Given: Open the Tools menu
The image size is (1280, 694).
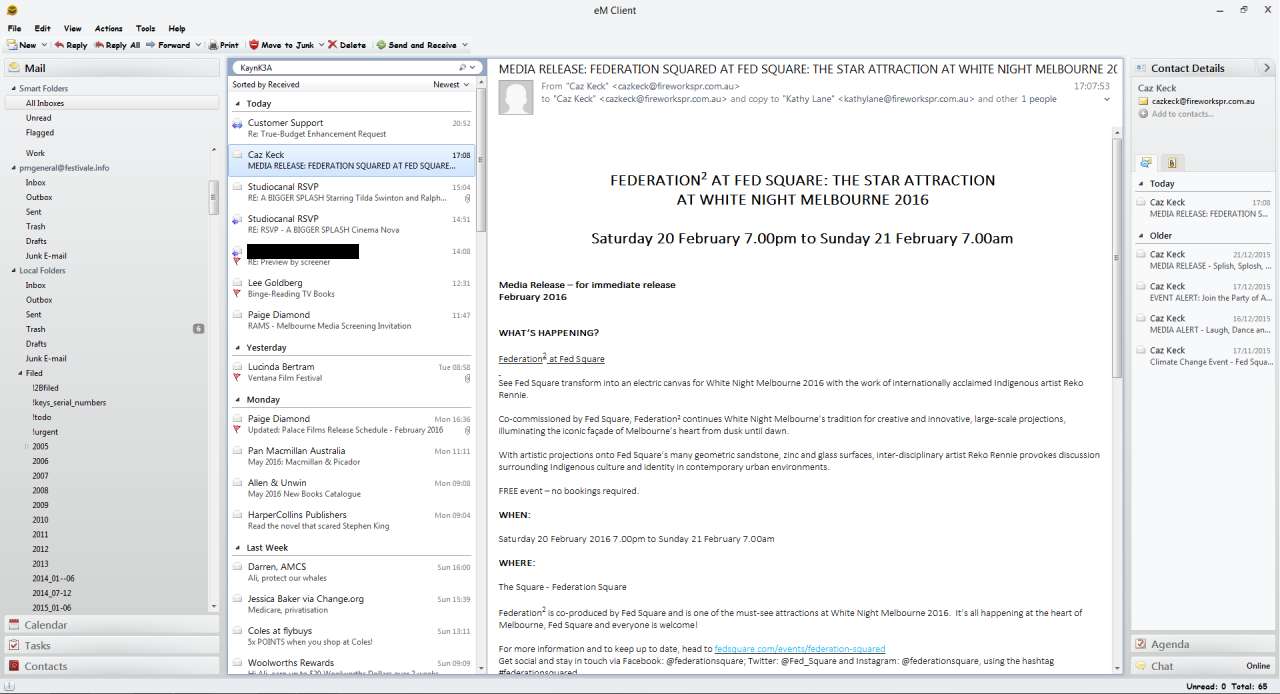Looking at the screenshot, I should pos(146,29).
